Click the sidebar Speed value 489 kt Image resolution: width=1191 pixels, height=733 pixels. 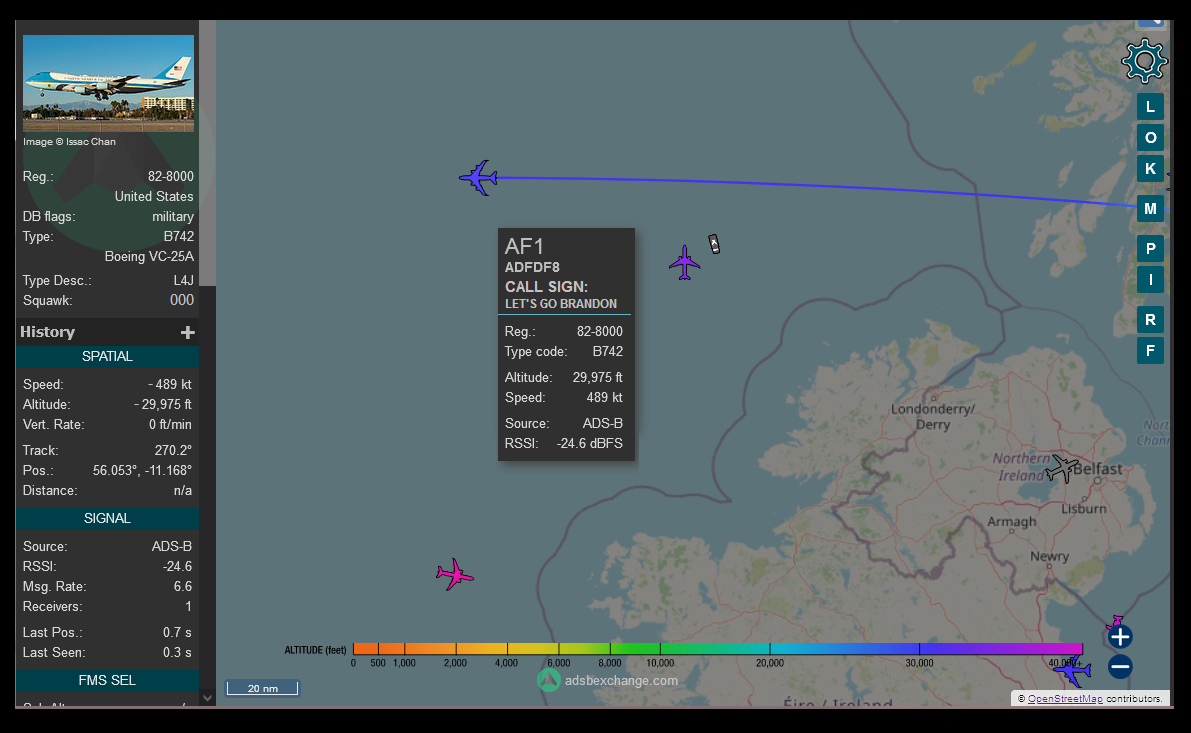click(169, 384)
